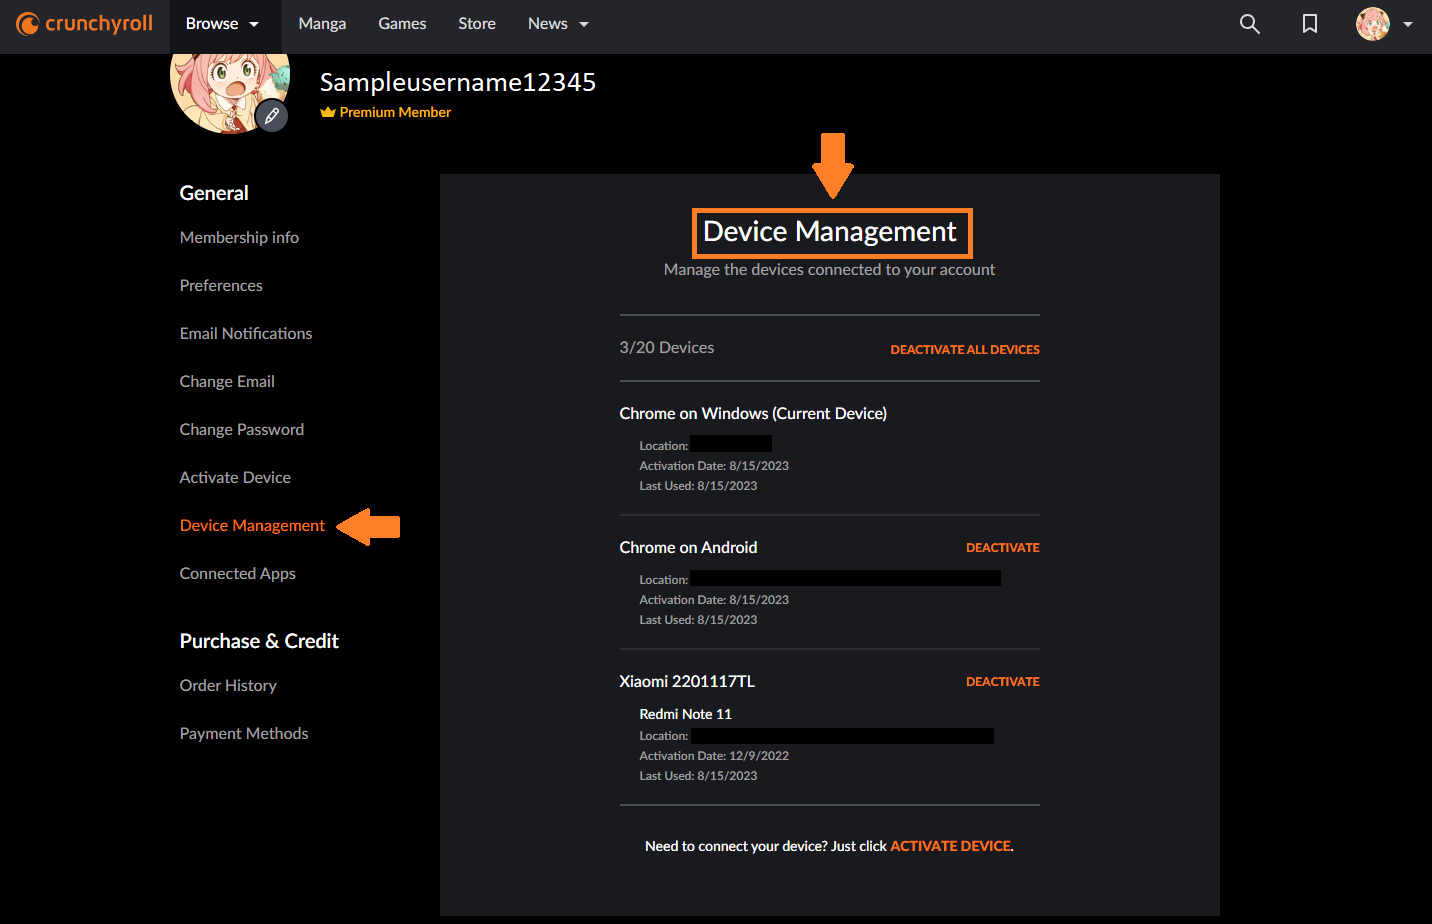Click the ACTIVATE DEVICE link

[x=950, y=846]
